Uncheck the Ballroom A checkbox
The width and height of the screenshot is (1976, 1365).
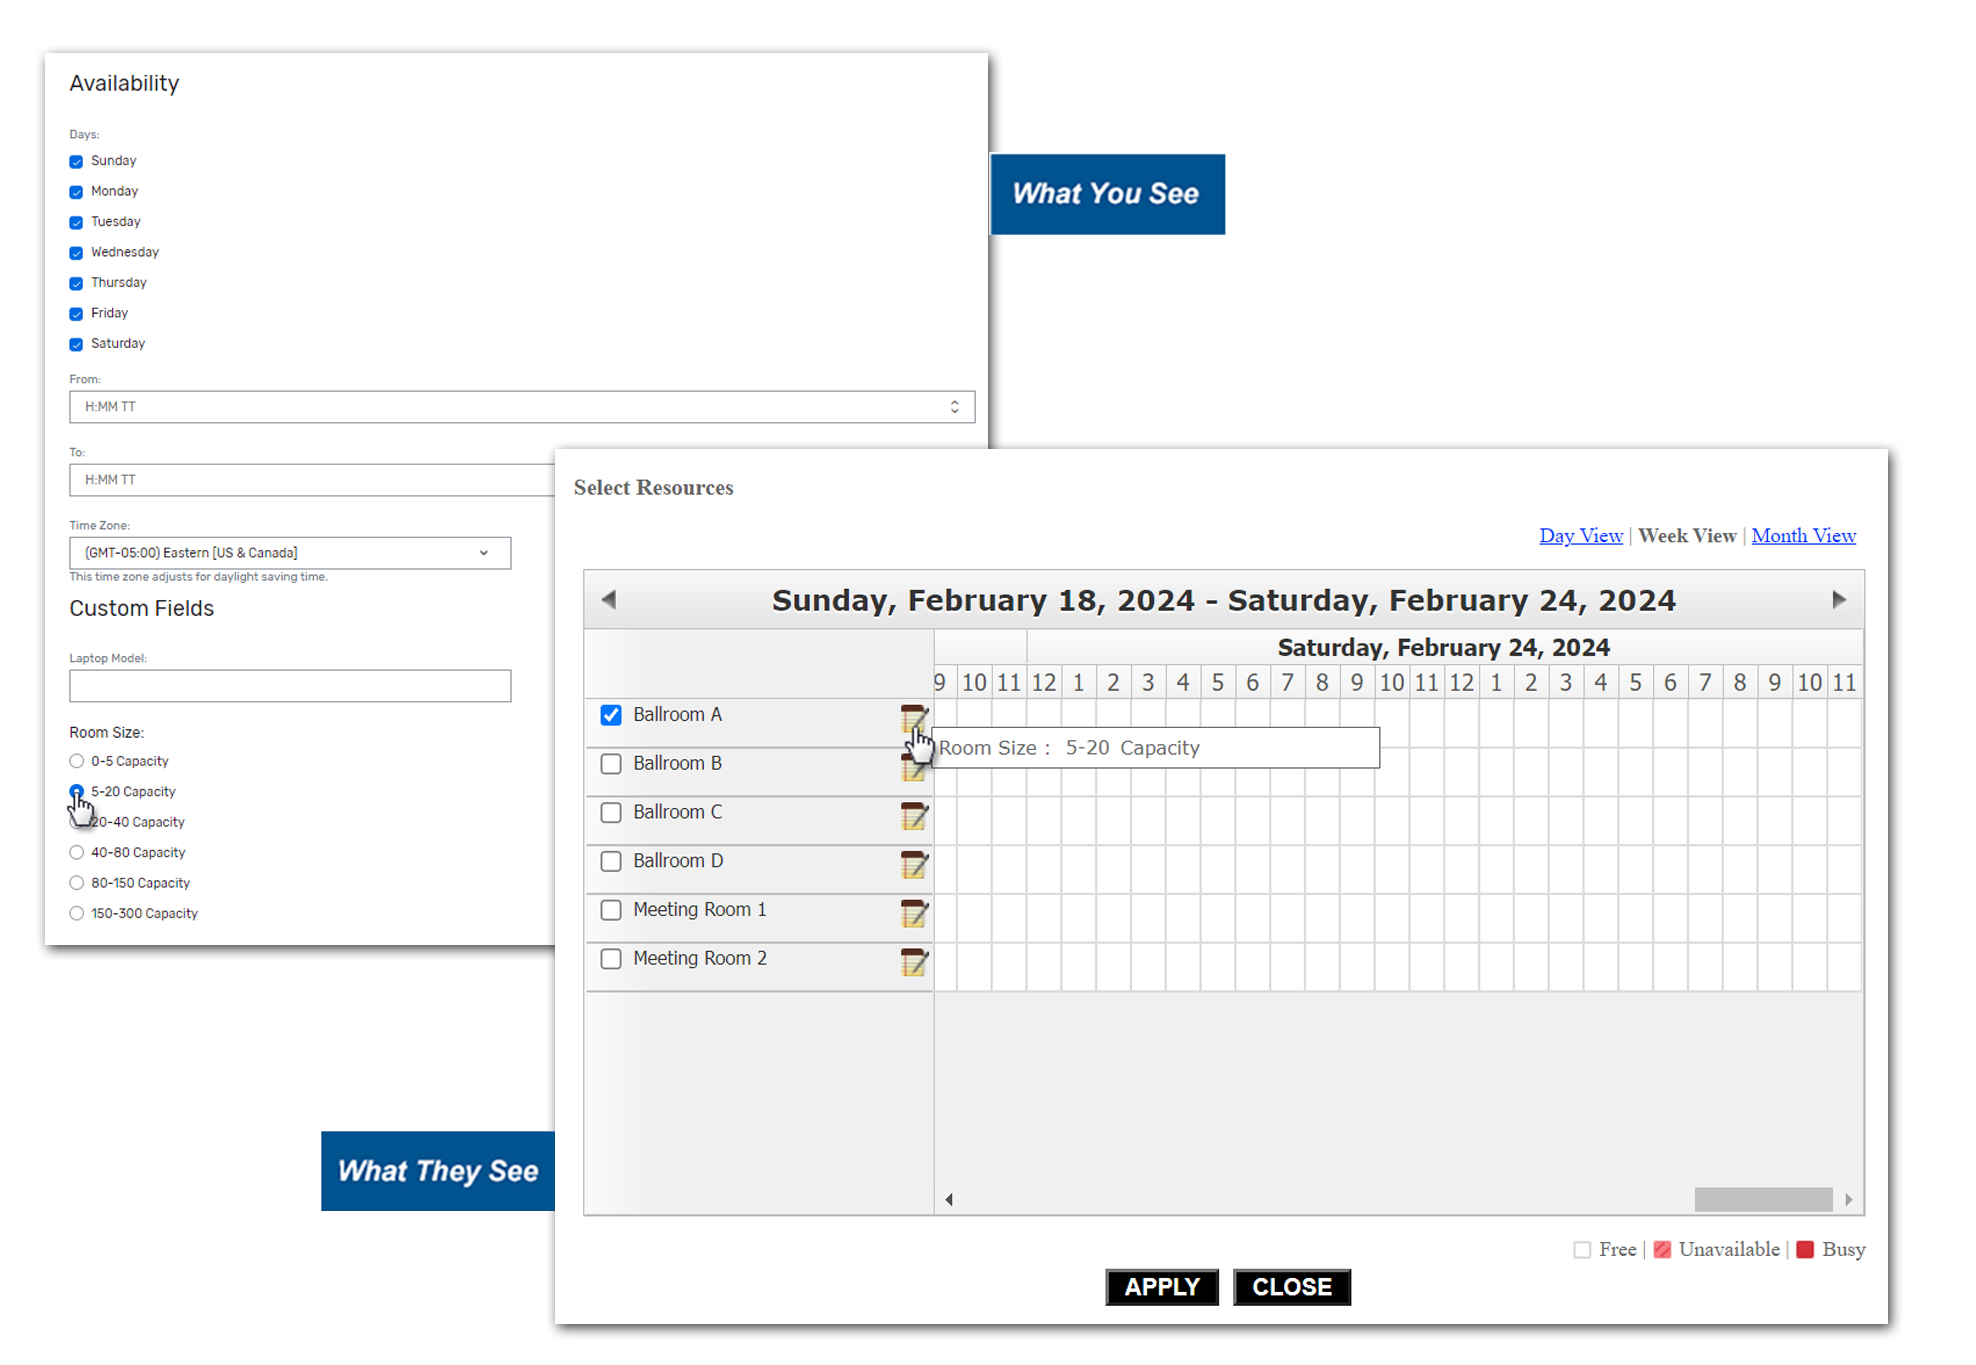coord(611,715)
